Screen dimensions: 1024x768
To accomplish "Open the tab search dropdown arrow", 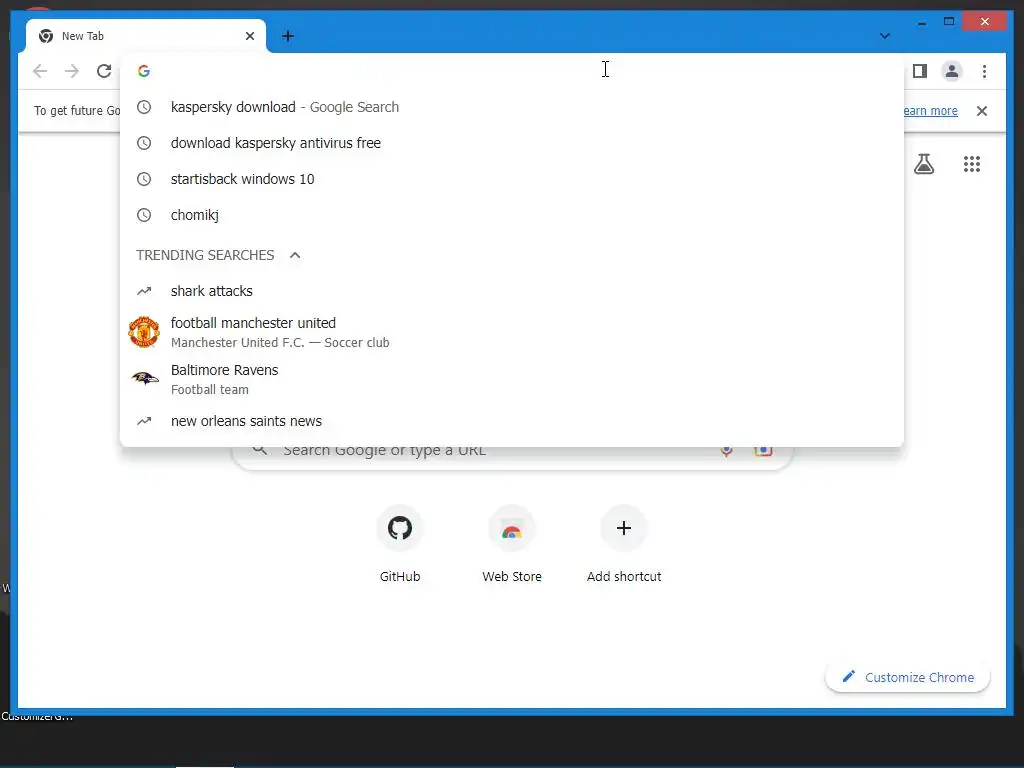I will coord(885,36).
